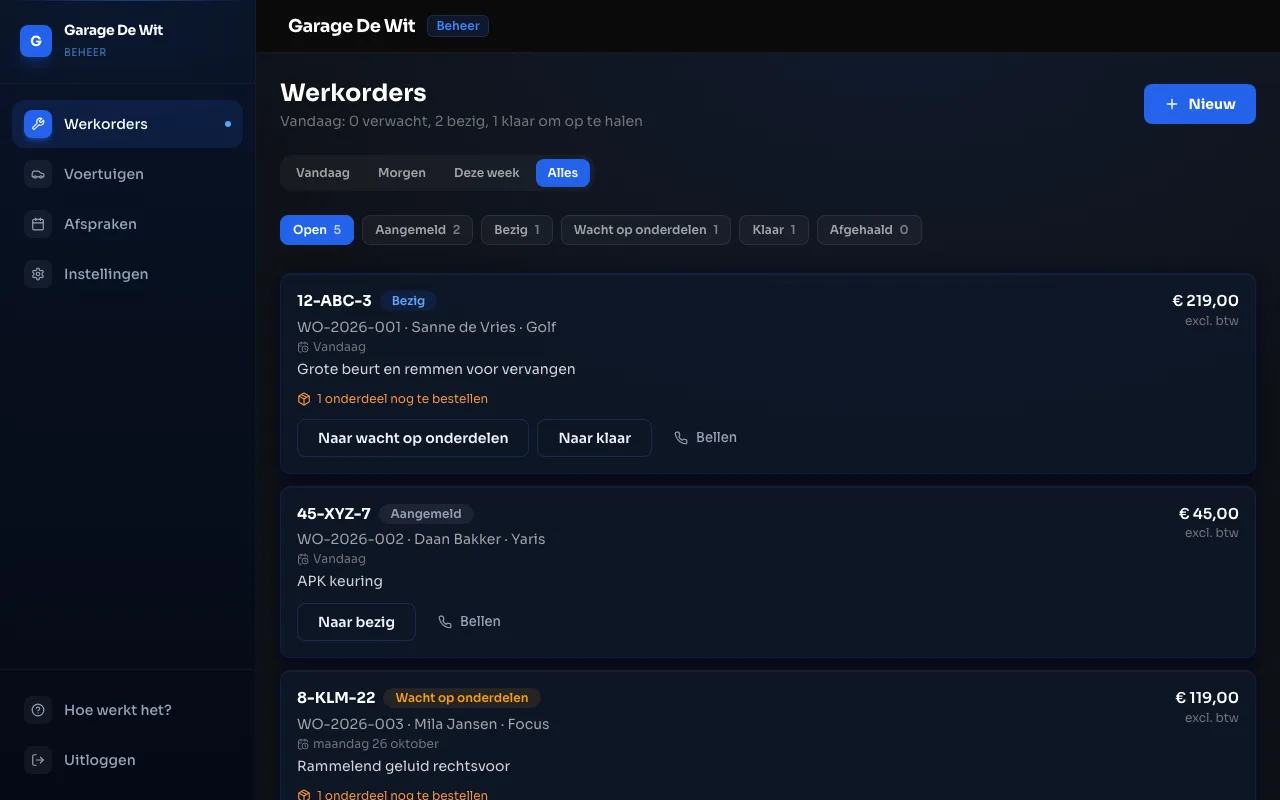Click phone icon for order 12-ABC-3
Image resolution: width=1280 pixels, height=800 pixels.
(x=681, y=438)
